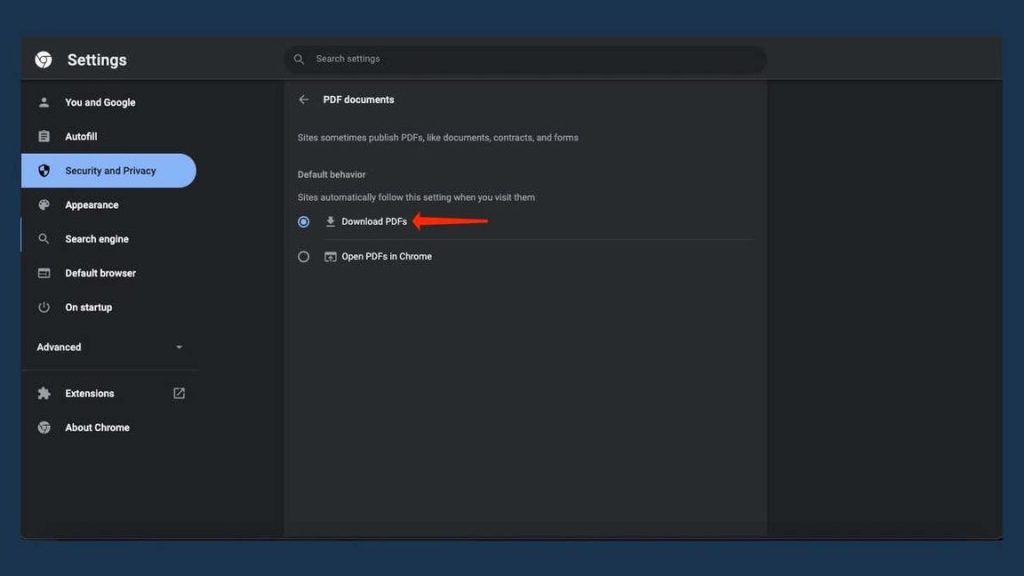
Task: Click the Open PDFs in Chrome label
Action: 387,257
